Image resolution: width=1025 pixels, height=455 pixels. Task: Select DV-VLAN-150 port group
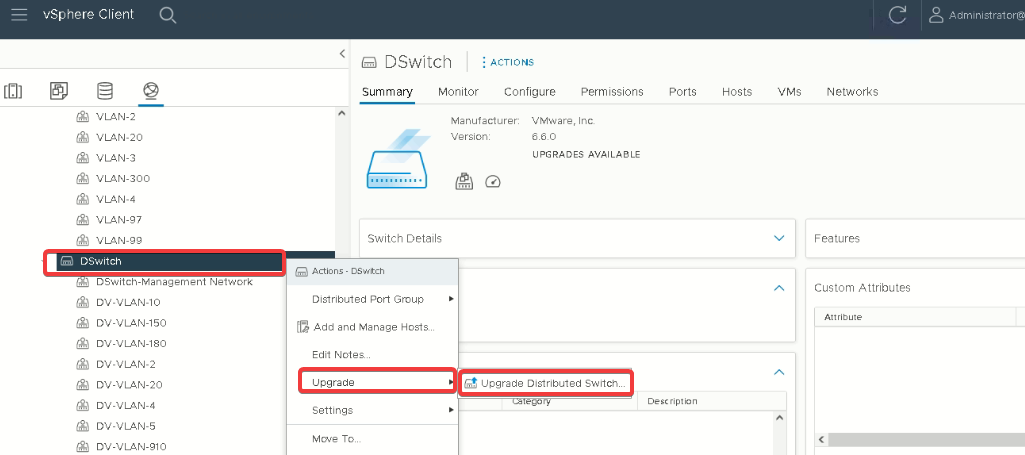(x=131, y=323)
